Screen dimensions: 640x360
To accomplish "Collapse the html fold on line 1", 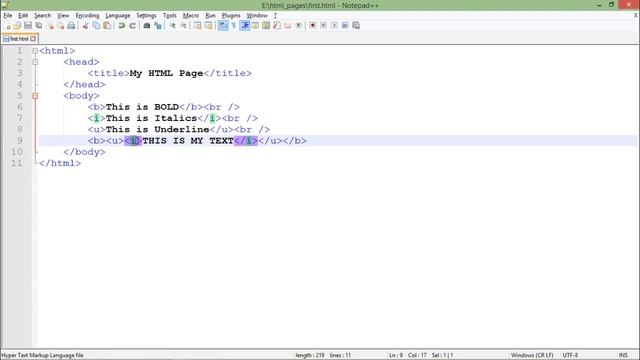I will pos(35,51).
